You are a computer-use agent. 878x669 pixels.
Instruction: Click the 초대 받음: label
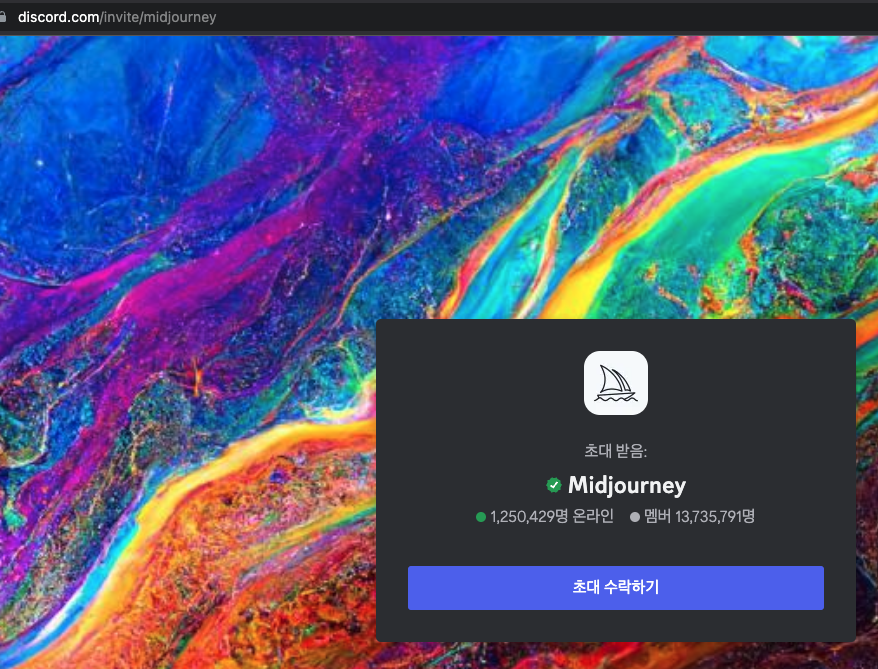[x=615, y=451]
